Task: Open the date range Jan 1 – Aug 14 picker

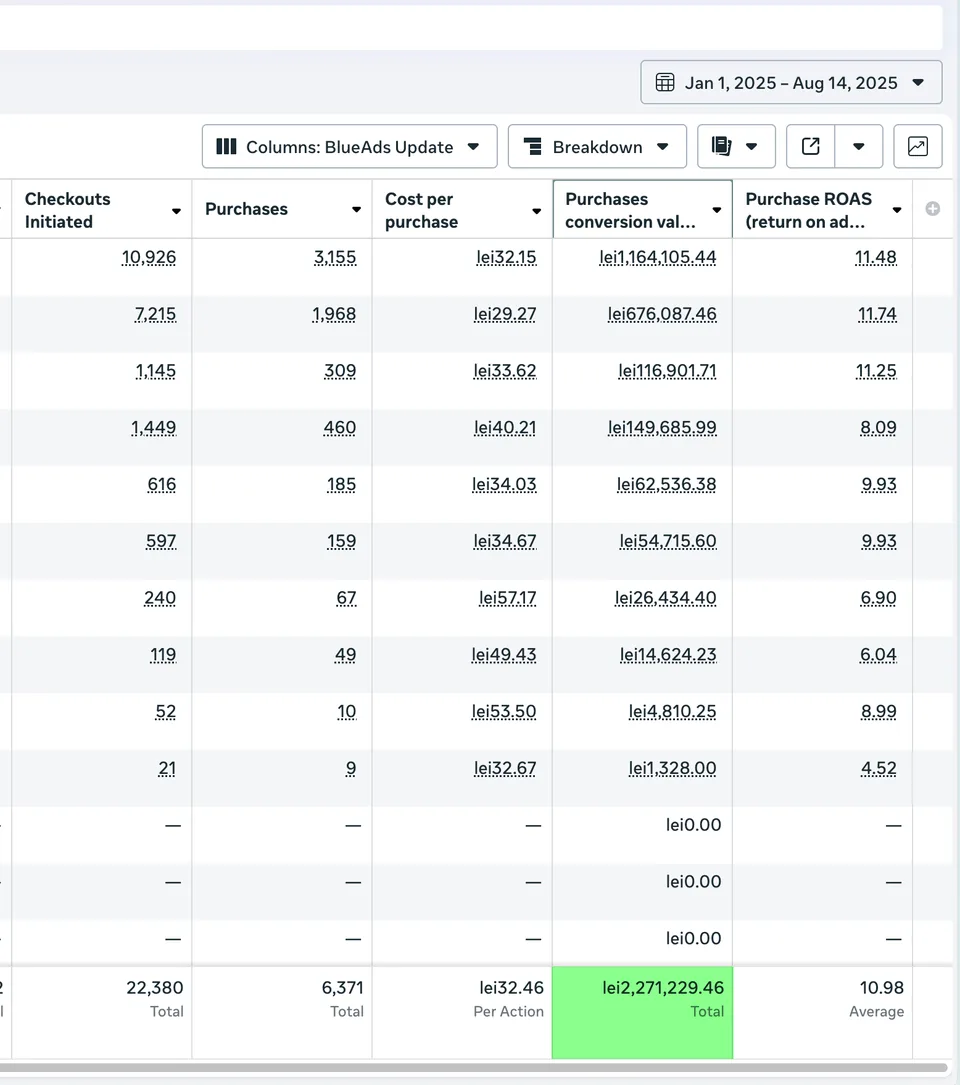Action: (791, 82)
